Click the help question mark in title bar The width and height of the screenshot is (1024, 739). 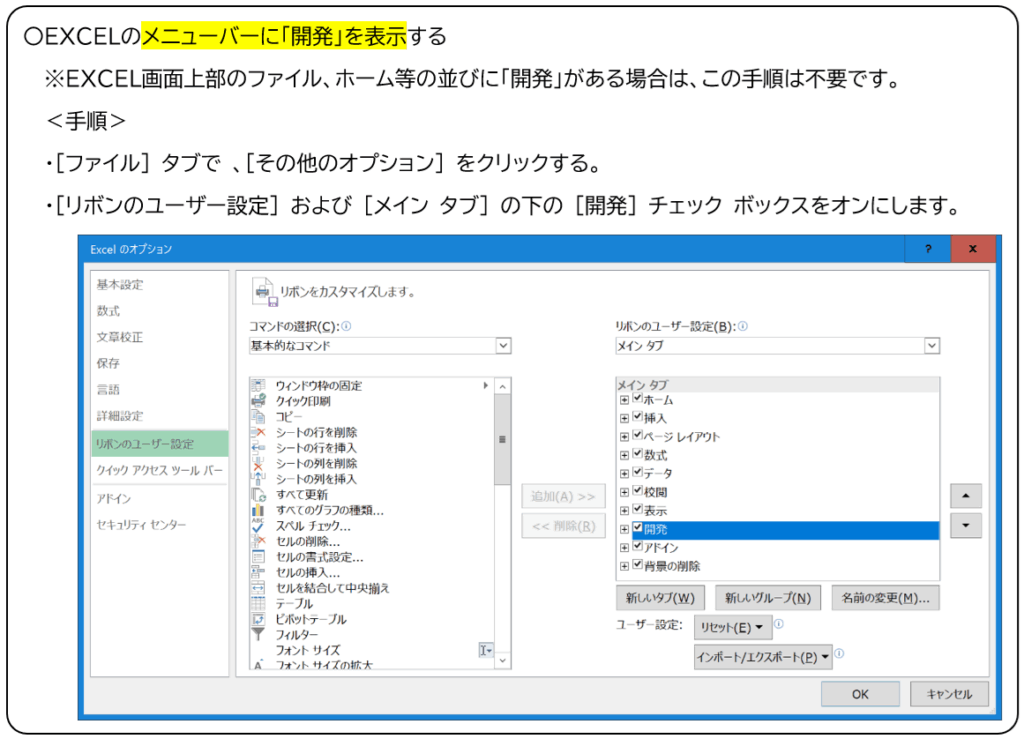pyautogui.click(x=928, y=249)
